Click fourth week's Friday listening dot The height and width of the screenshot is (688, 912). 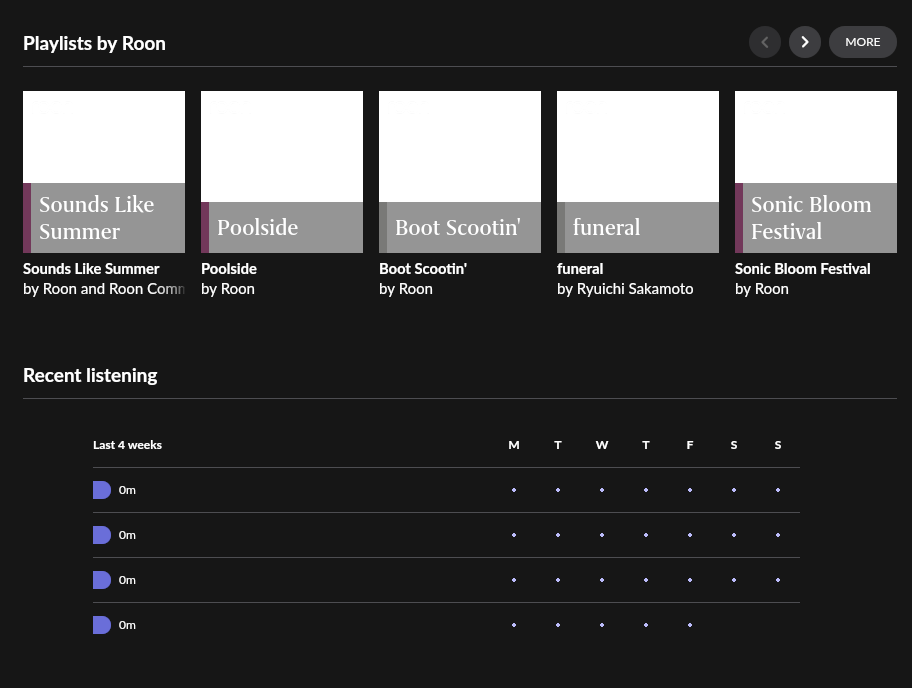(690, 625)
